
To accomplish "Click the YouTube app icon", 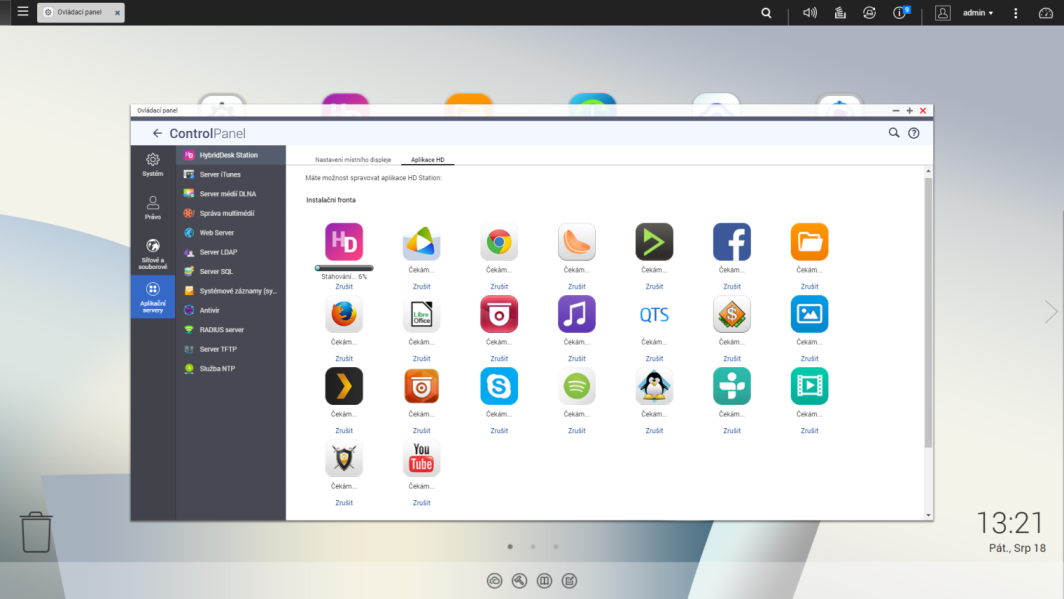I will [421, 459].
